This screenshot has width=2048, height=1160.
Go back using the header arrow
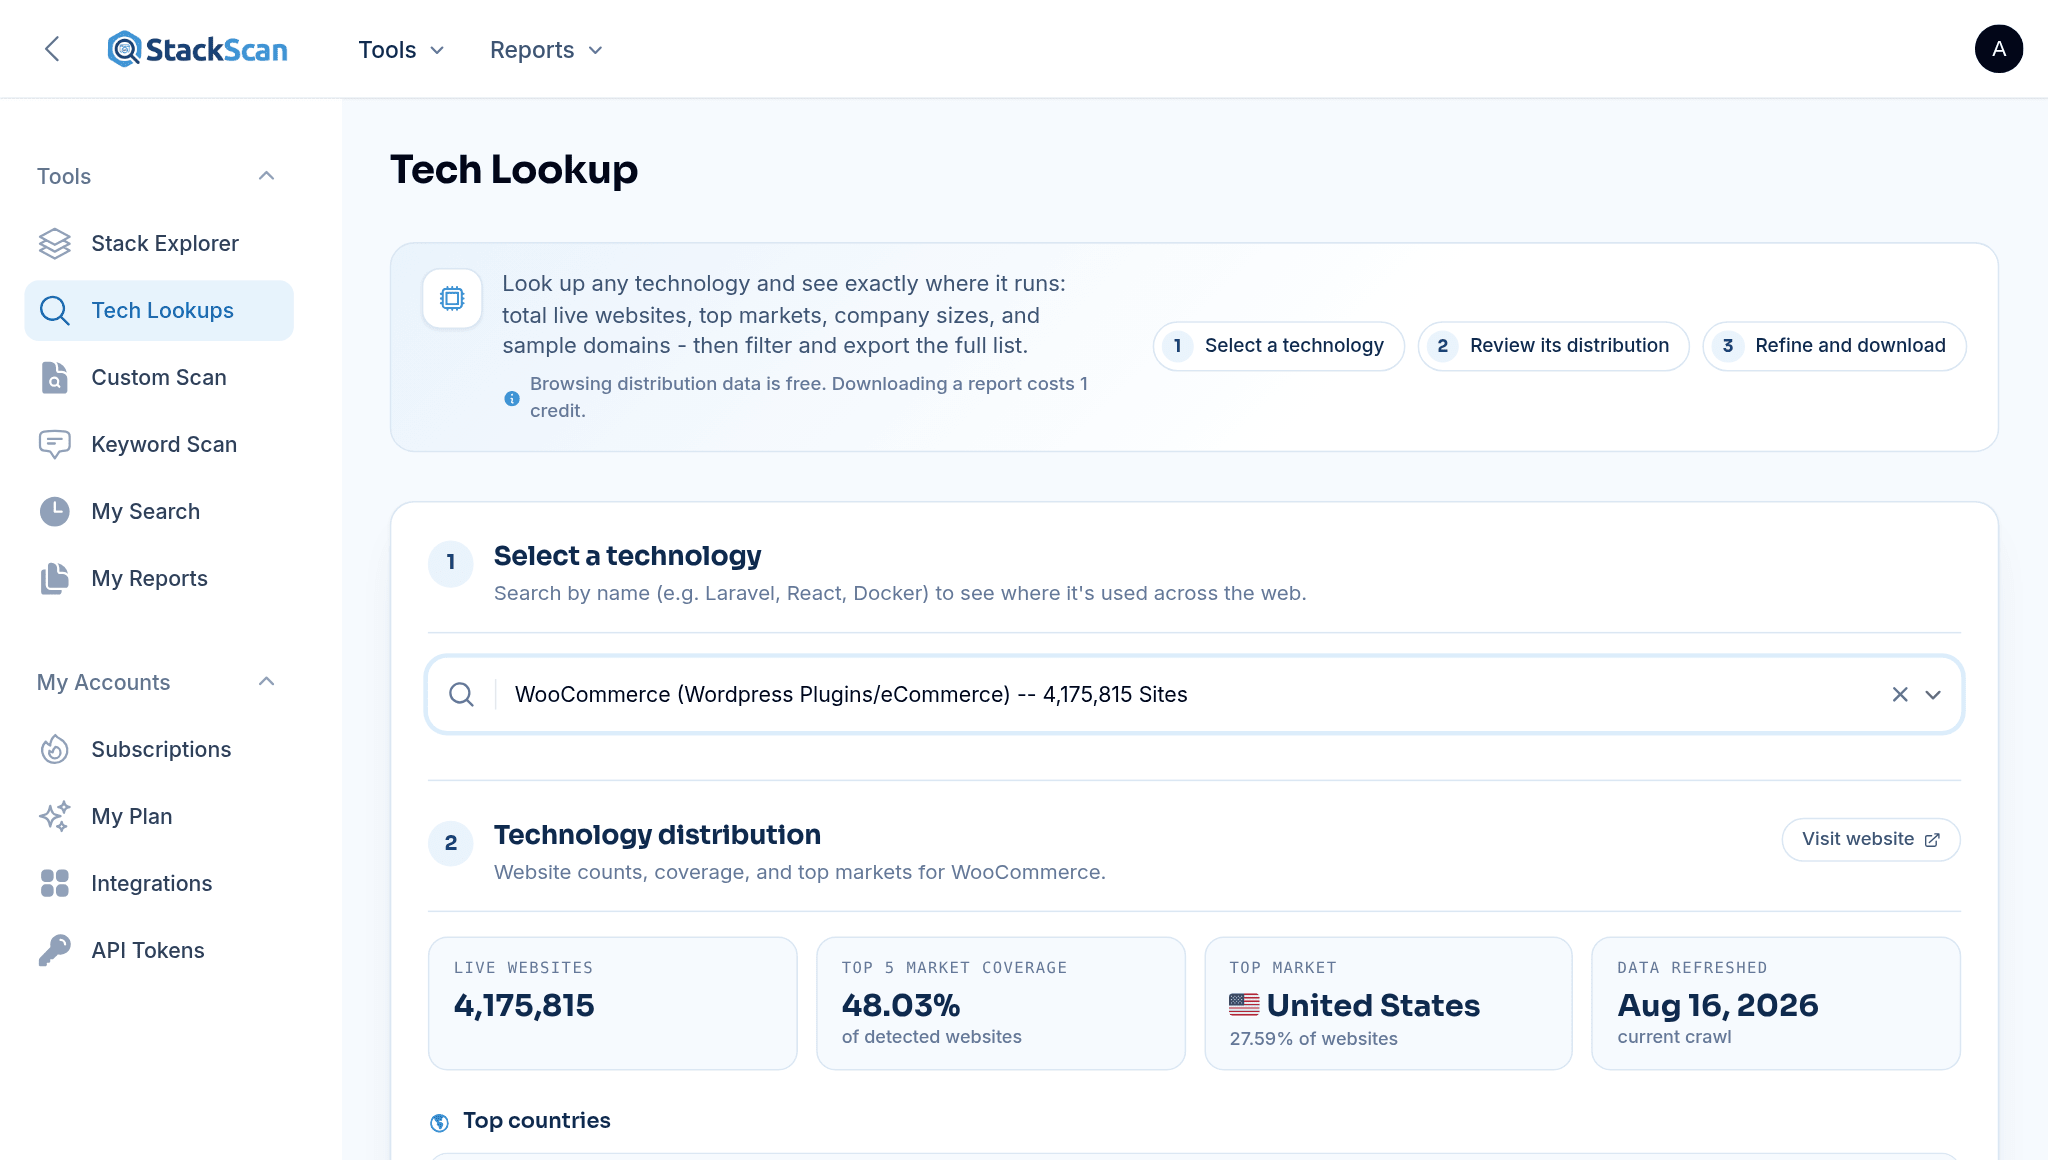52,49
